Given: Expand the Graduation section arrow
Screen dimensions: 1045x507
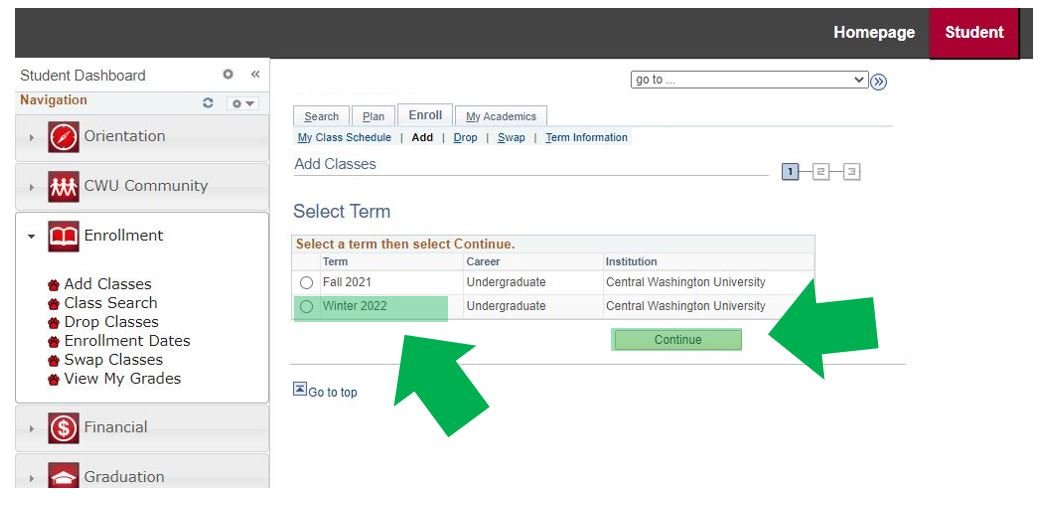Looking at the screenshot, I should [31, 478].
